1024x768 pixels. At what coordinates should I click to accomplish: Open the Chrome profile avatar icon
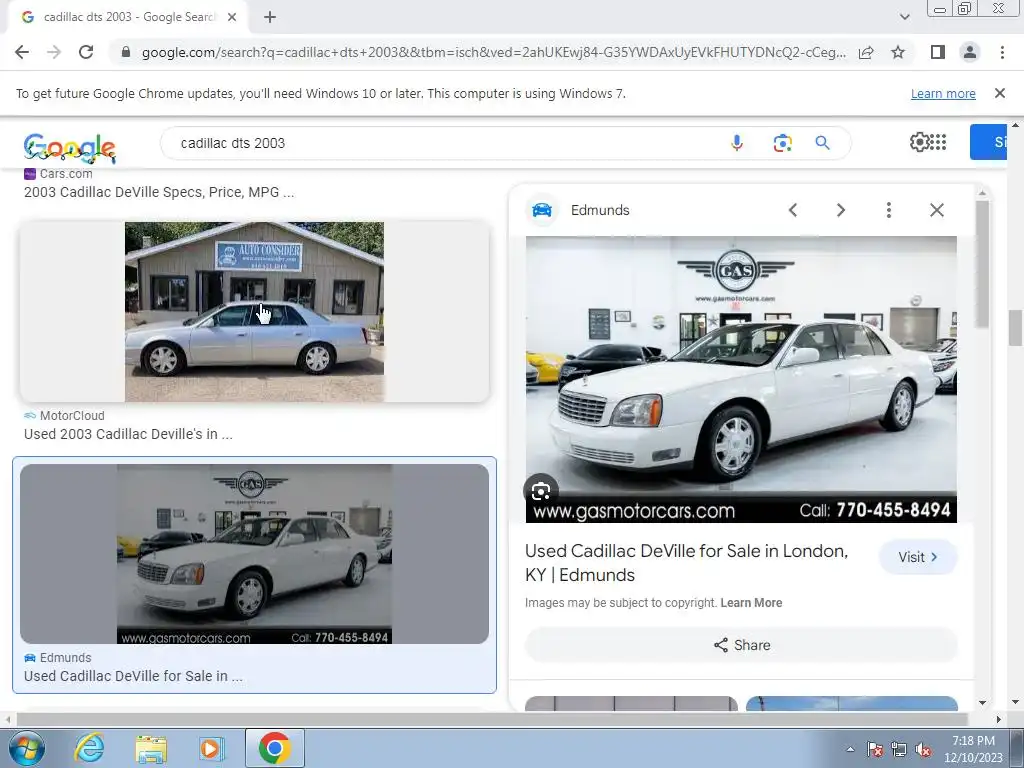[970, 52]
